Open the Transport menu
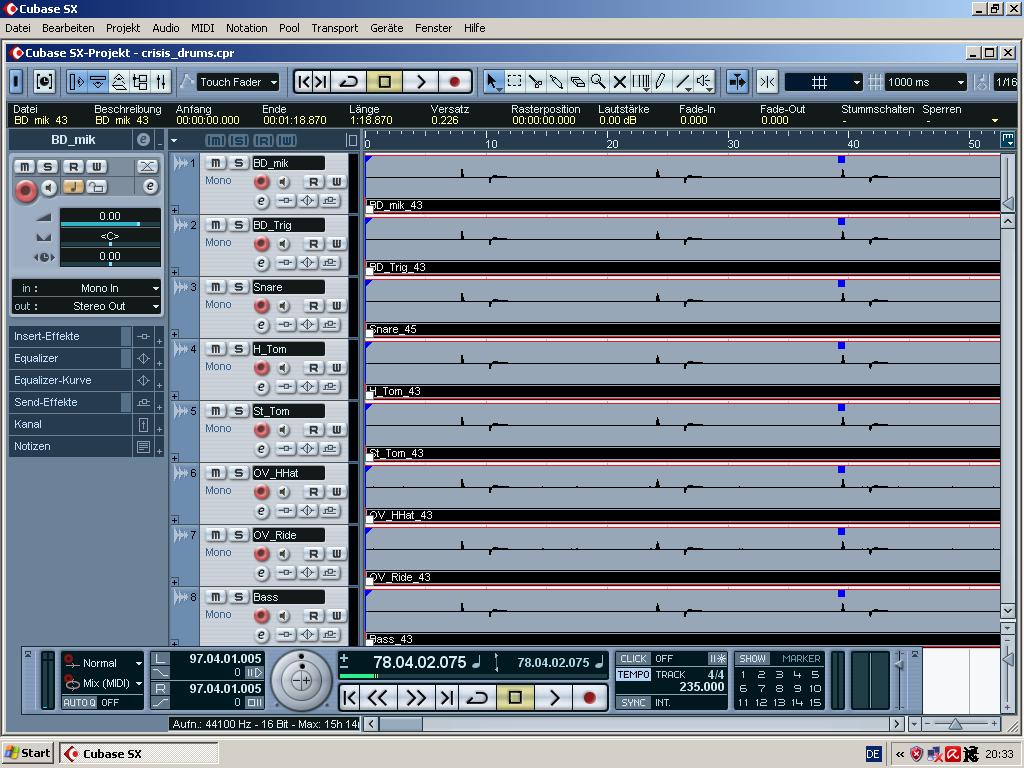The height and width of the screenshot is (768, 1024). 334,28
